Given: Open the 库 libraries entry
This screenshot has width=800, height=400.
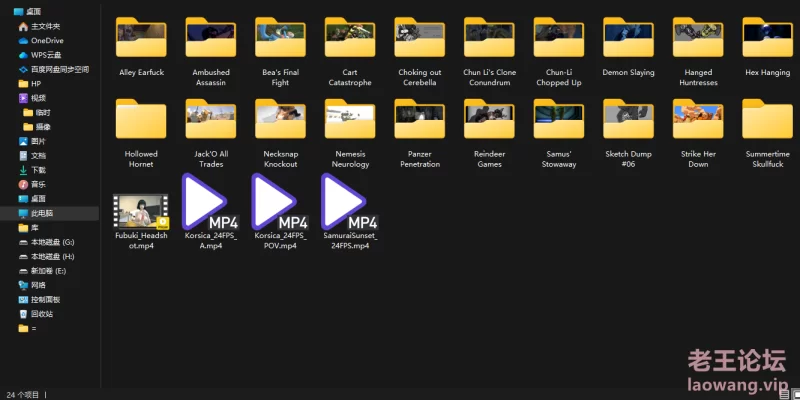Looking at the screenshot, I should pos(35,227).
